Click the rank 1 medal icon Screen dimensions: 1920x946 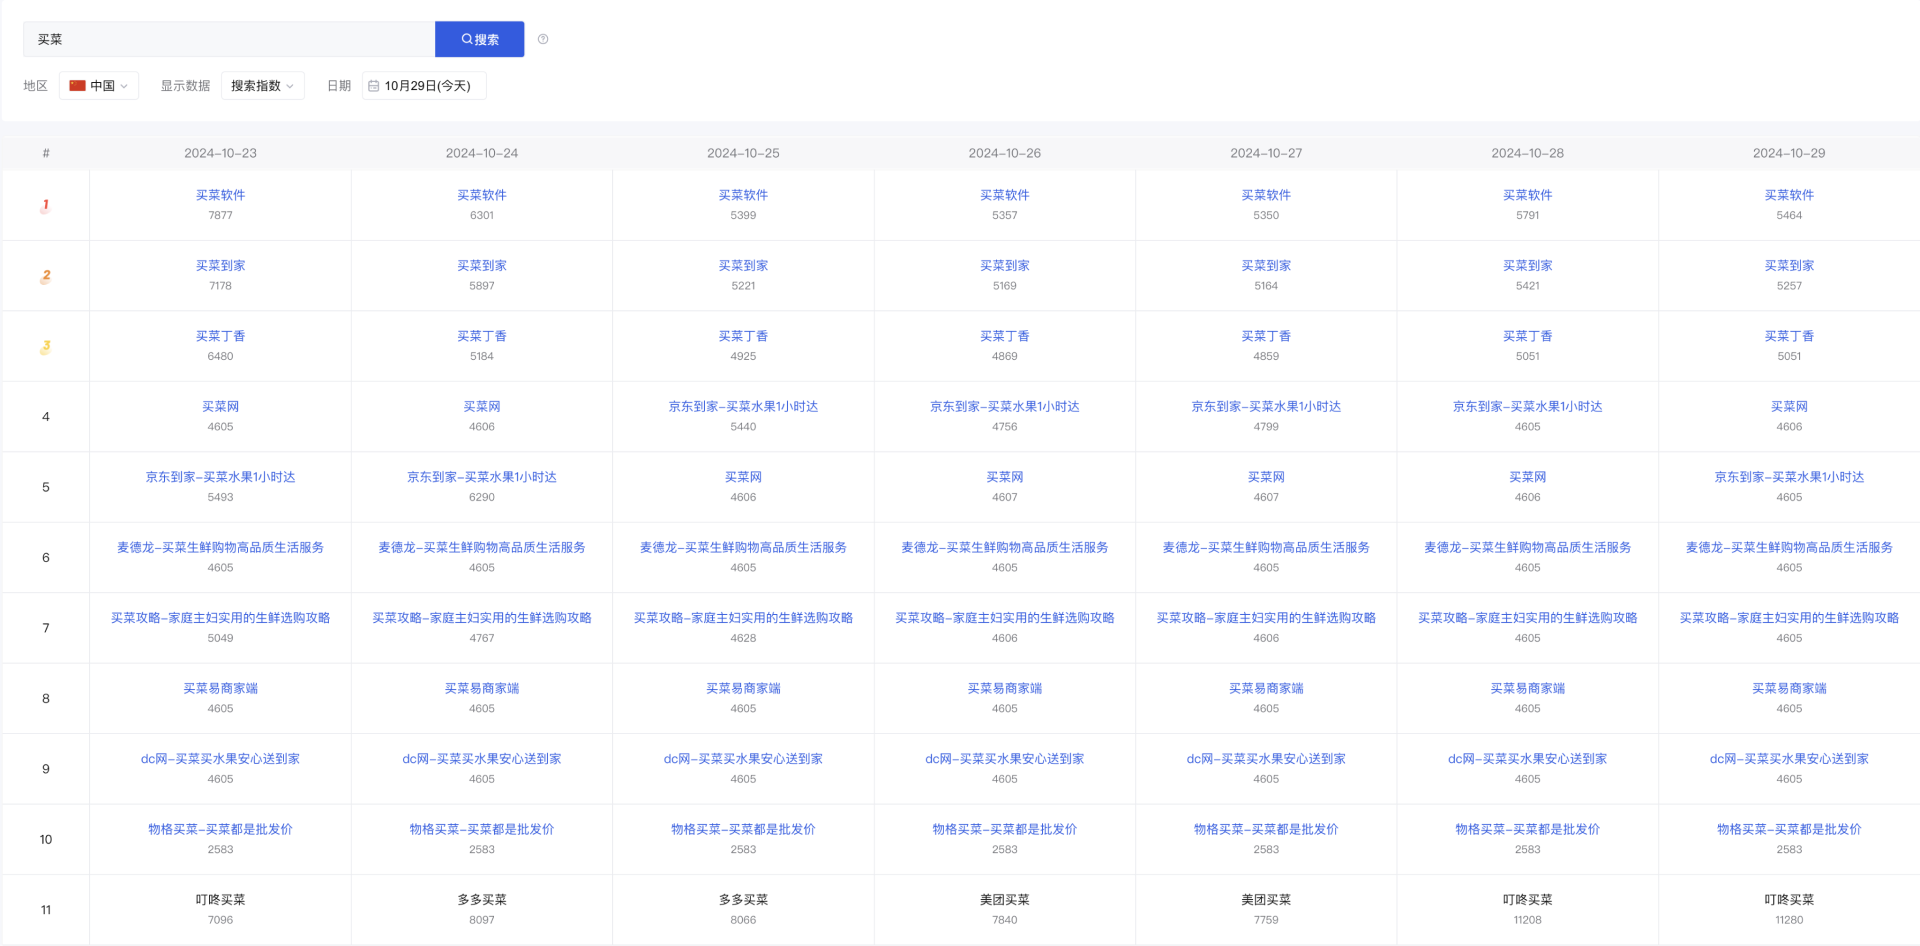tap(45, 206)
